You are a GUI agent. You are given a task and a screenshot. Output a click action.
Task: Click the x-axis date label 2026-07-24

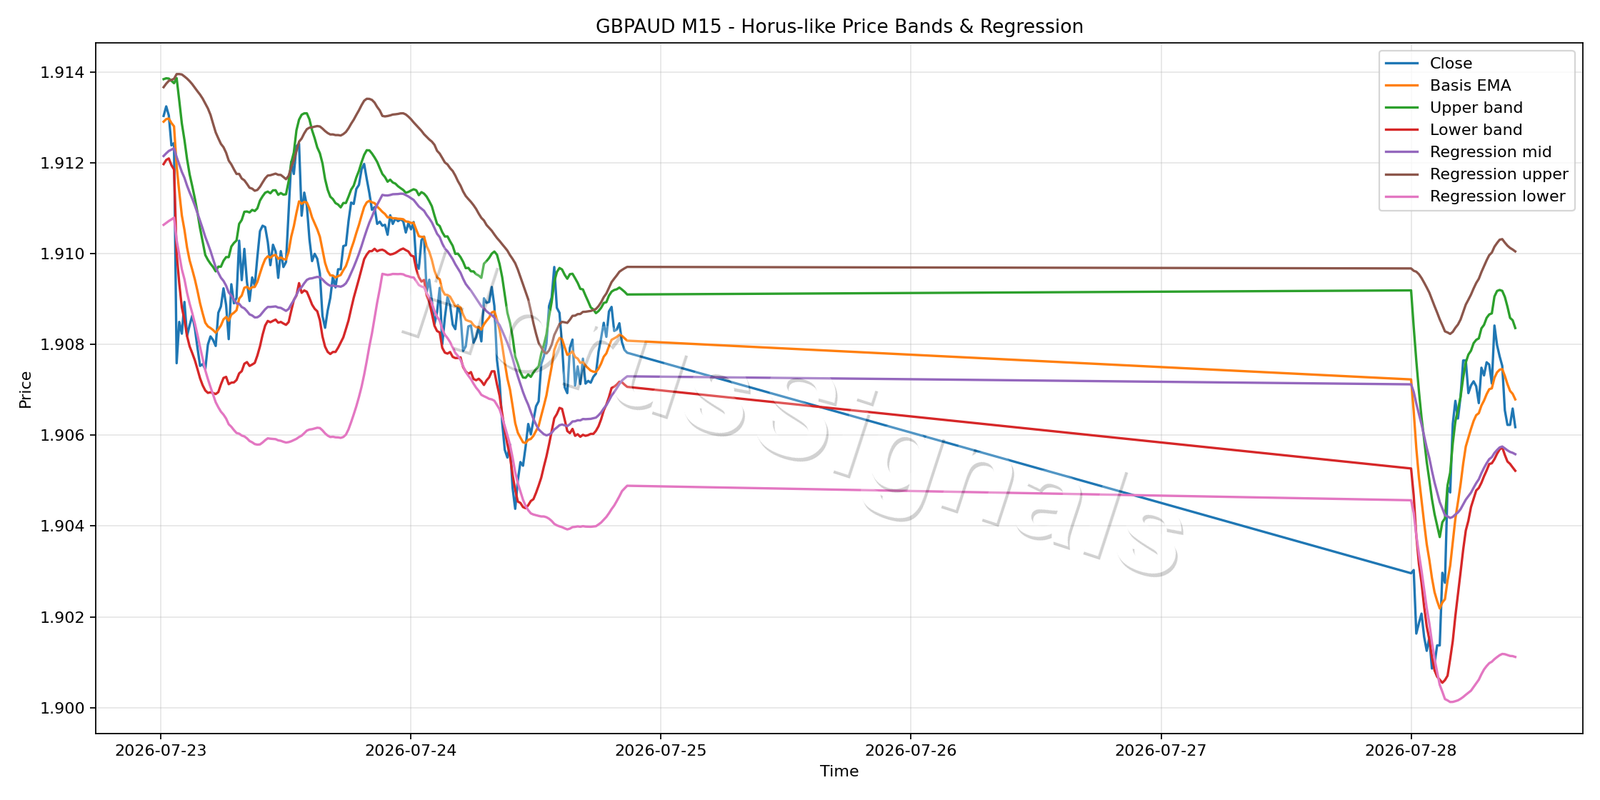point(411,750)
